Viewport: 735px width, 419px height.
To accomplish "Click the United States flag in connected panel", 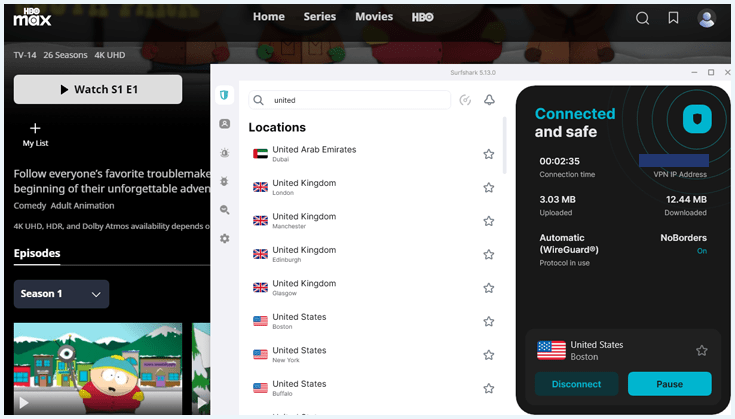I will 551,350.
